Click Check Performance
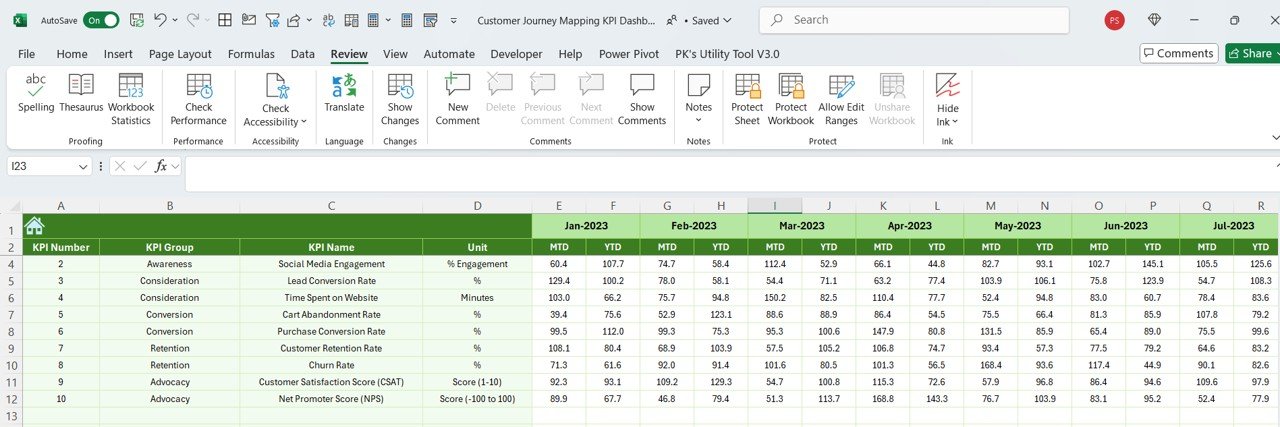 point(199,99)
